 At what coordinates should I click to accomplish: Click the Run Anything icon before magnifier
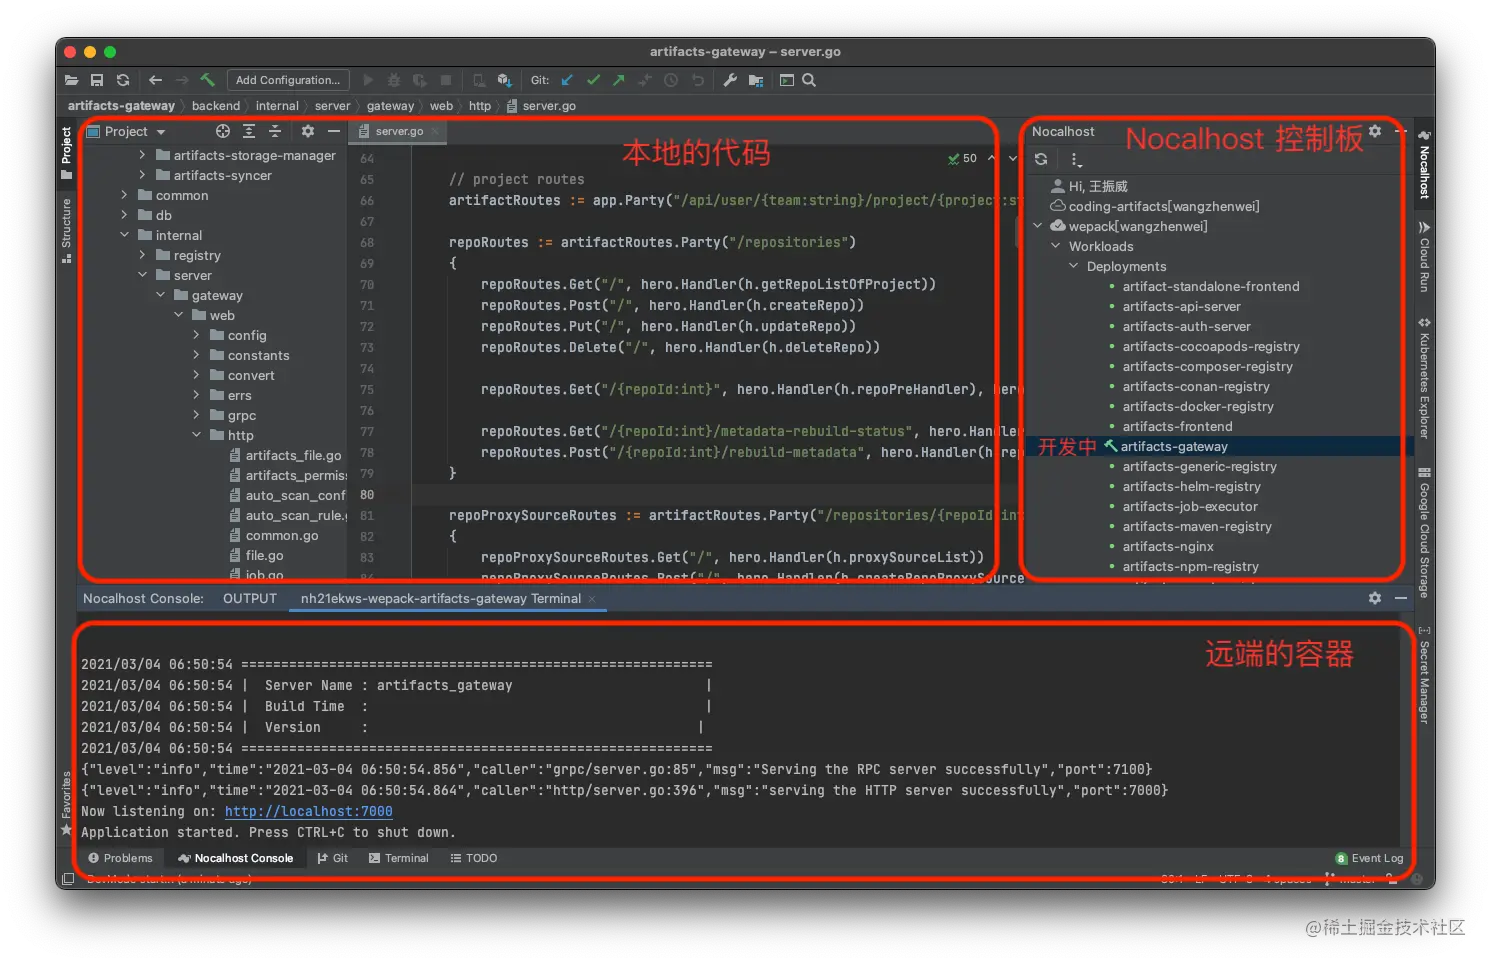click(x=787, y=80)
